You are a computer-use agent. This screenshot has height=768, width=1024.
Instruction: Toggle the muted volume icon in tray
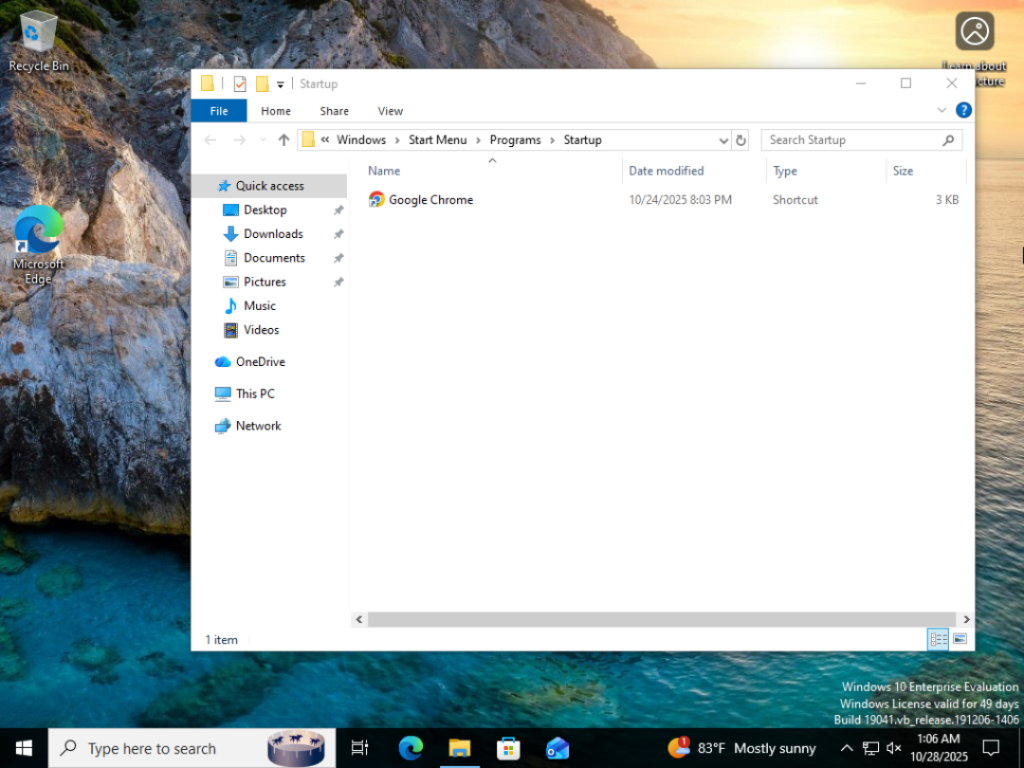click(894, 748)
